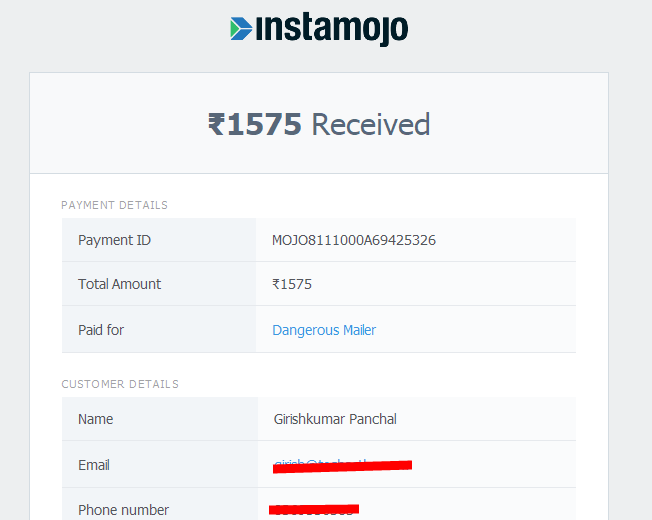Click the CUSTOMER DETAILS section heading
652x520 pixels.
[x=120, y=384]
